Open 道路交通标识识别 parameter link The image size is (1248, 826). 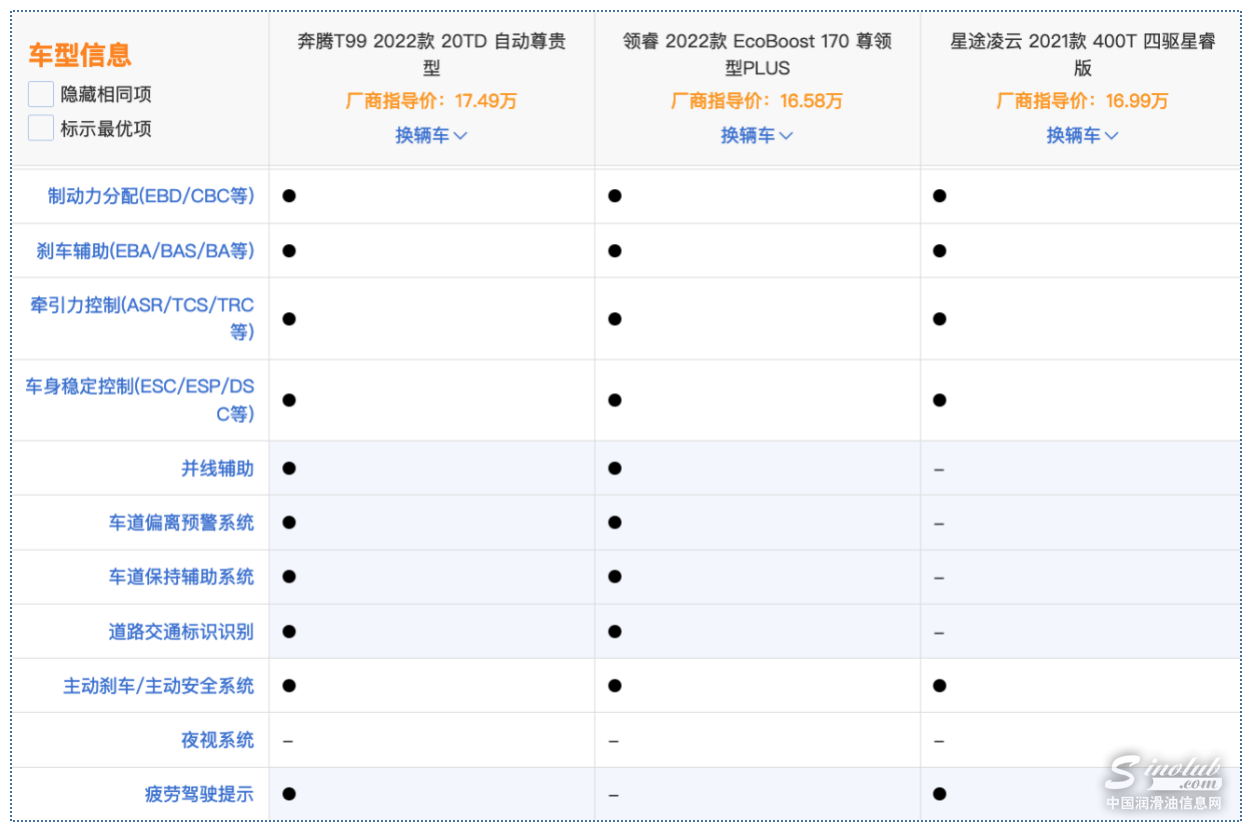pyautogui.click(x=181, y=632)
